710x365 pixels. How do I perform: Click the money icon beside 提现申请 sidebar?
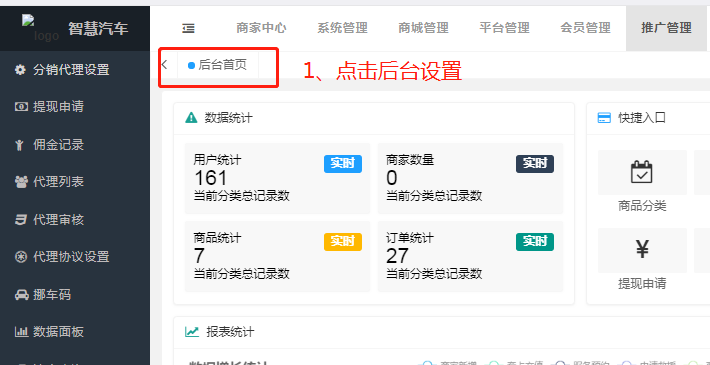coord(21,106)
